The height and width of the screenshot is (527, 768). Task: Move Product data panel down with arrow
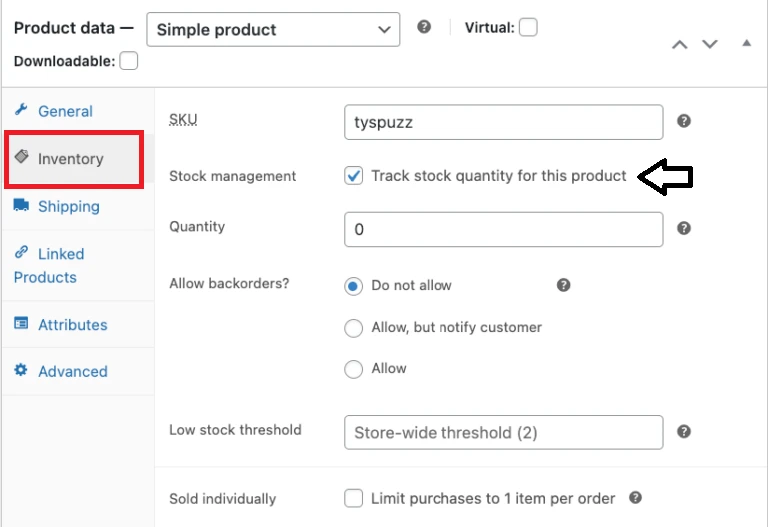point(710,44)
